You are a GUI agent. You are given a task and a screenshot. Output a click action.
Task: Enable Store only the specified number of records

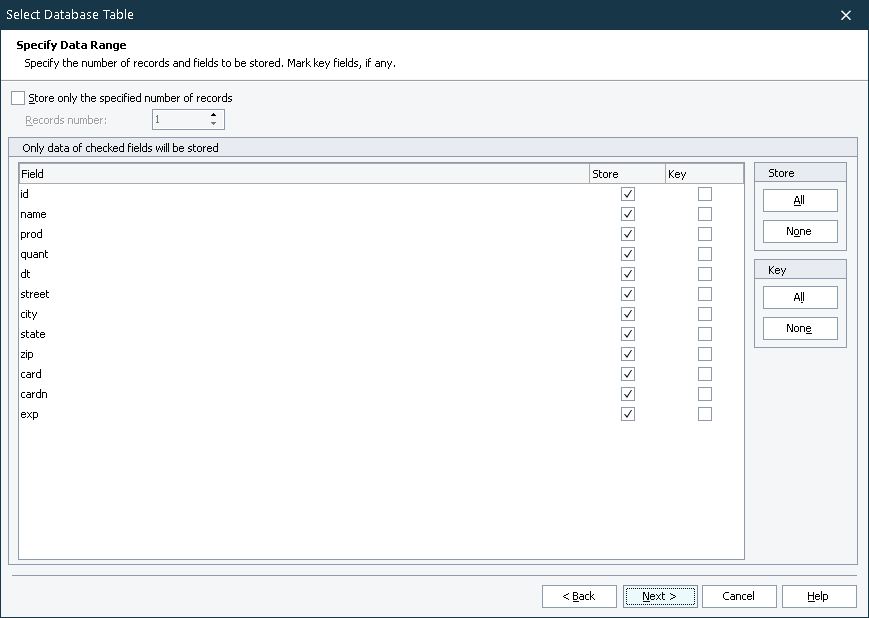[x=18, y=98]
